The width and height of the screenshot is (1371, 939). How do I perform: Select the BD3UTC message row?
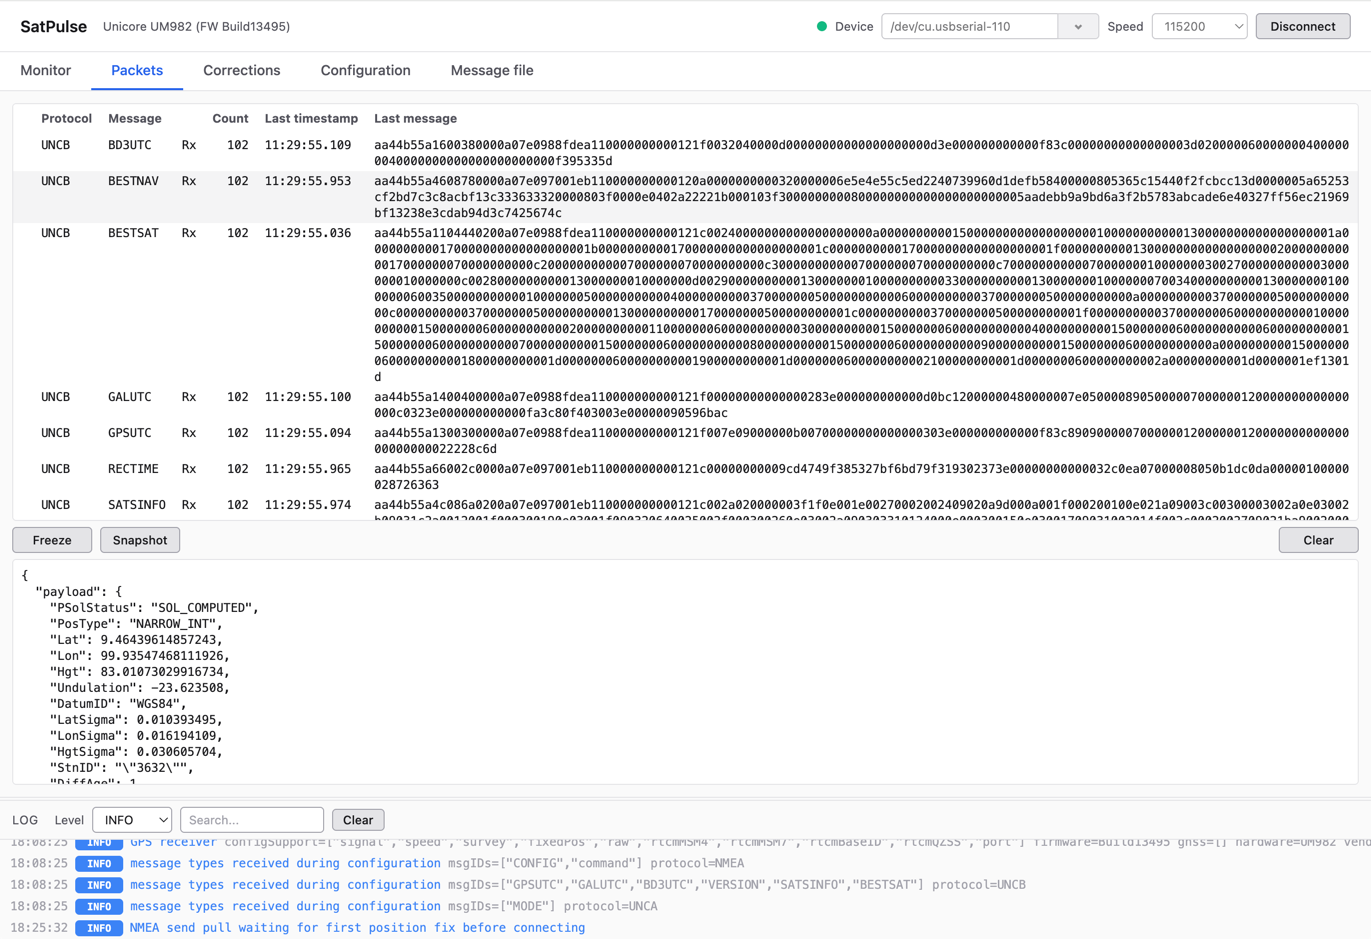[685, 153]
